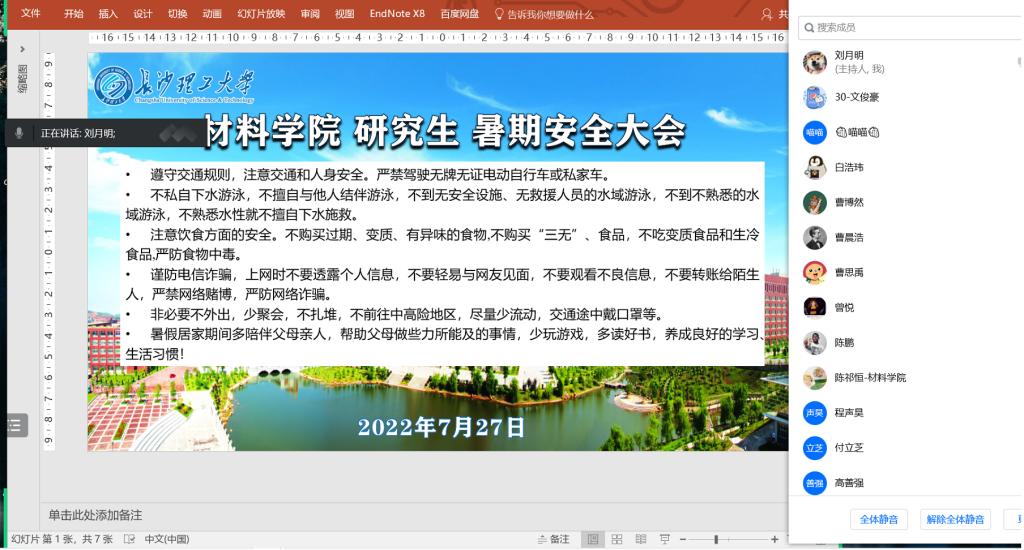Switch to Reading view icon
1024x550 pixels.
pyautogui.click(x=641, y=540)
